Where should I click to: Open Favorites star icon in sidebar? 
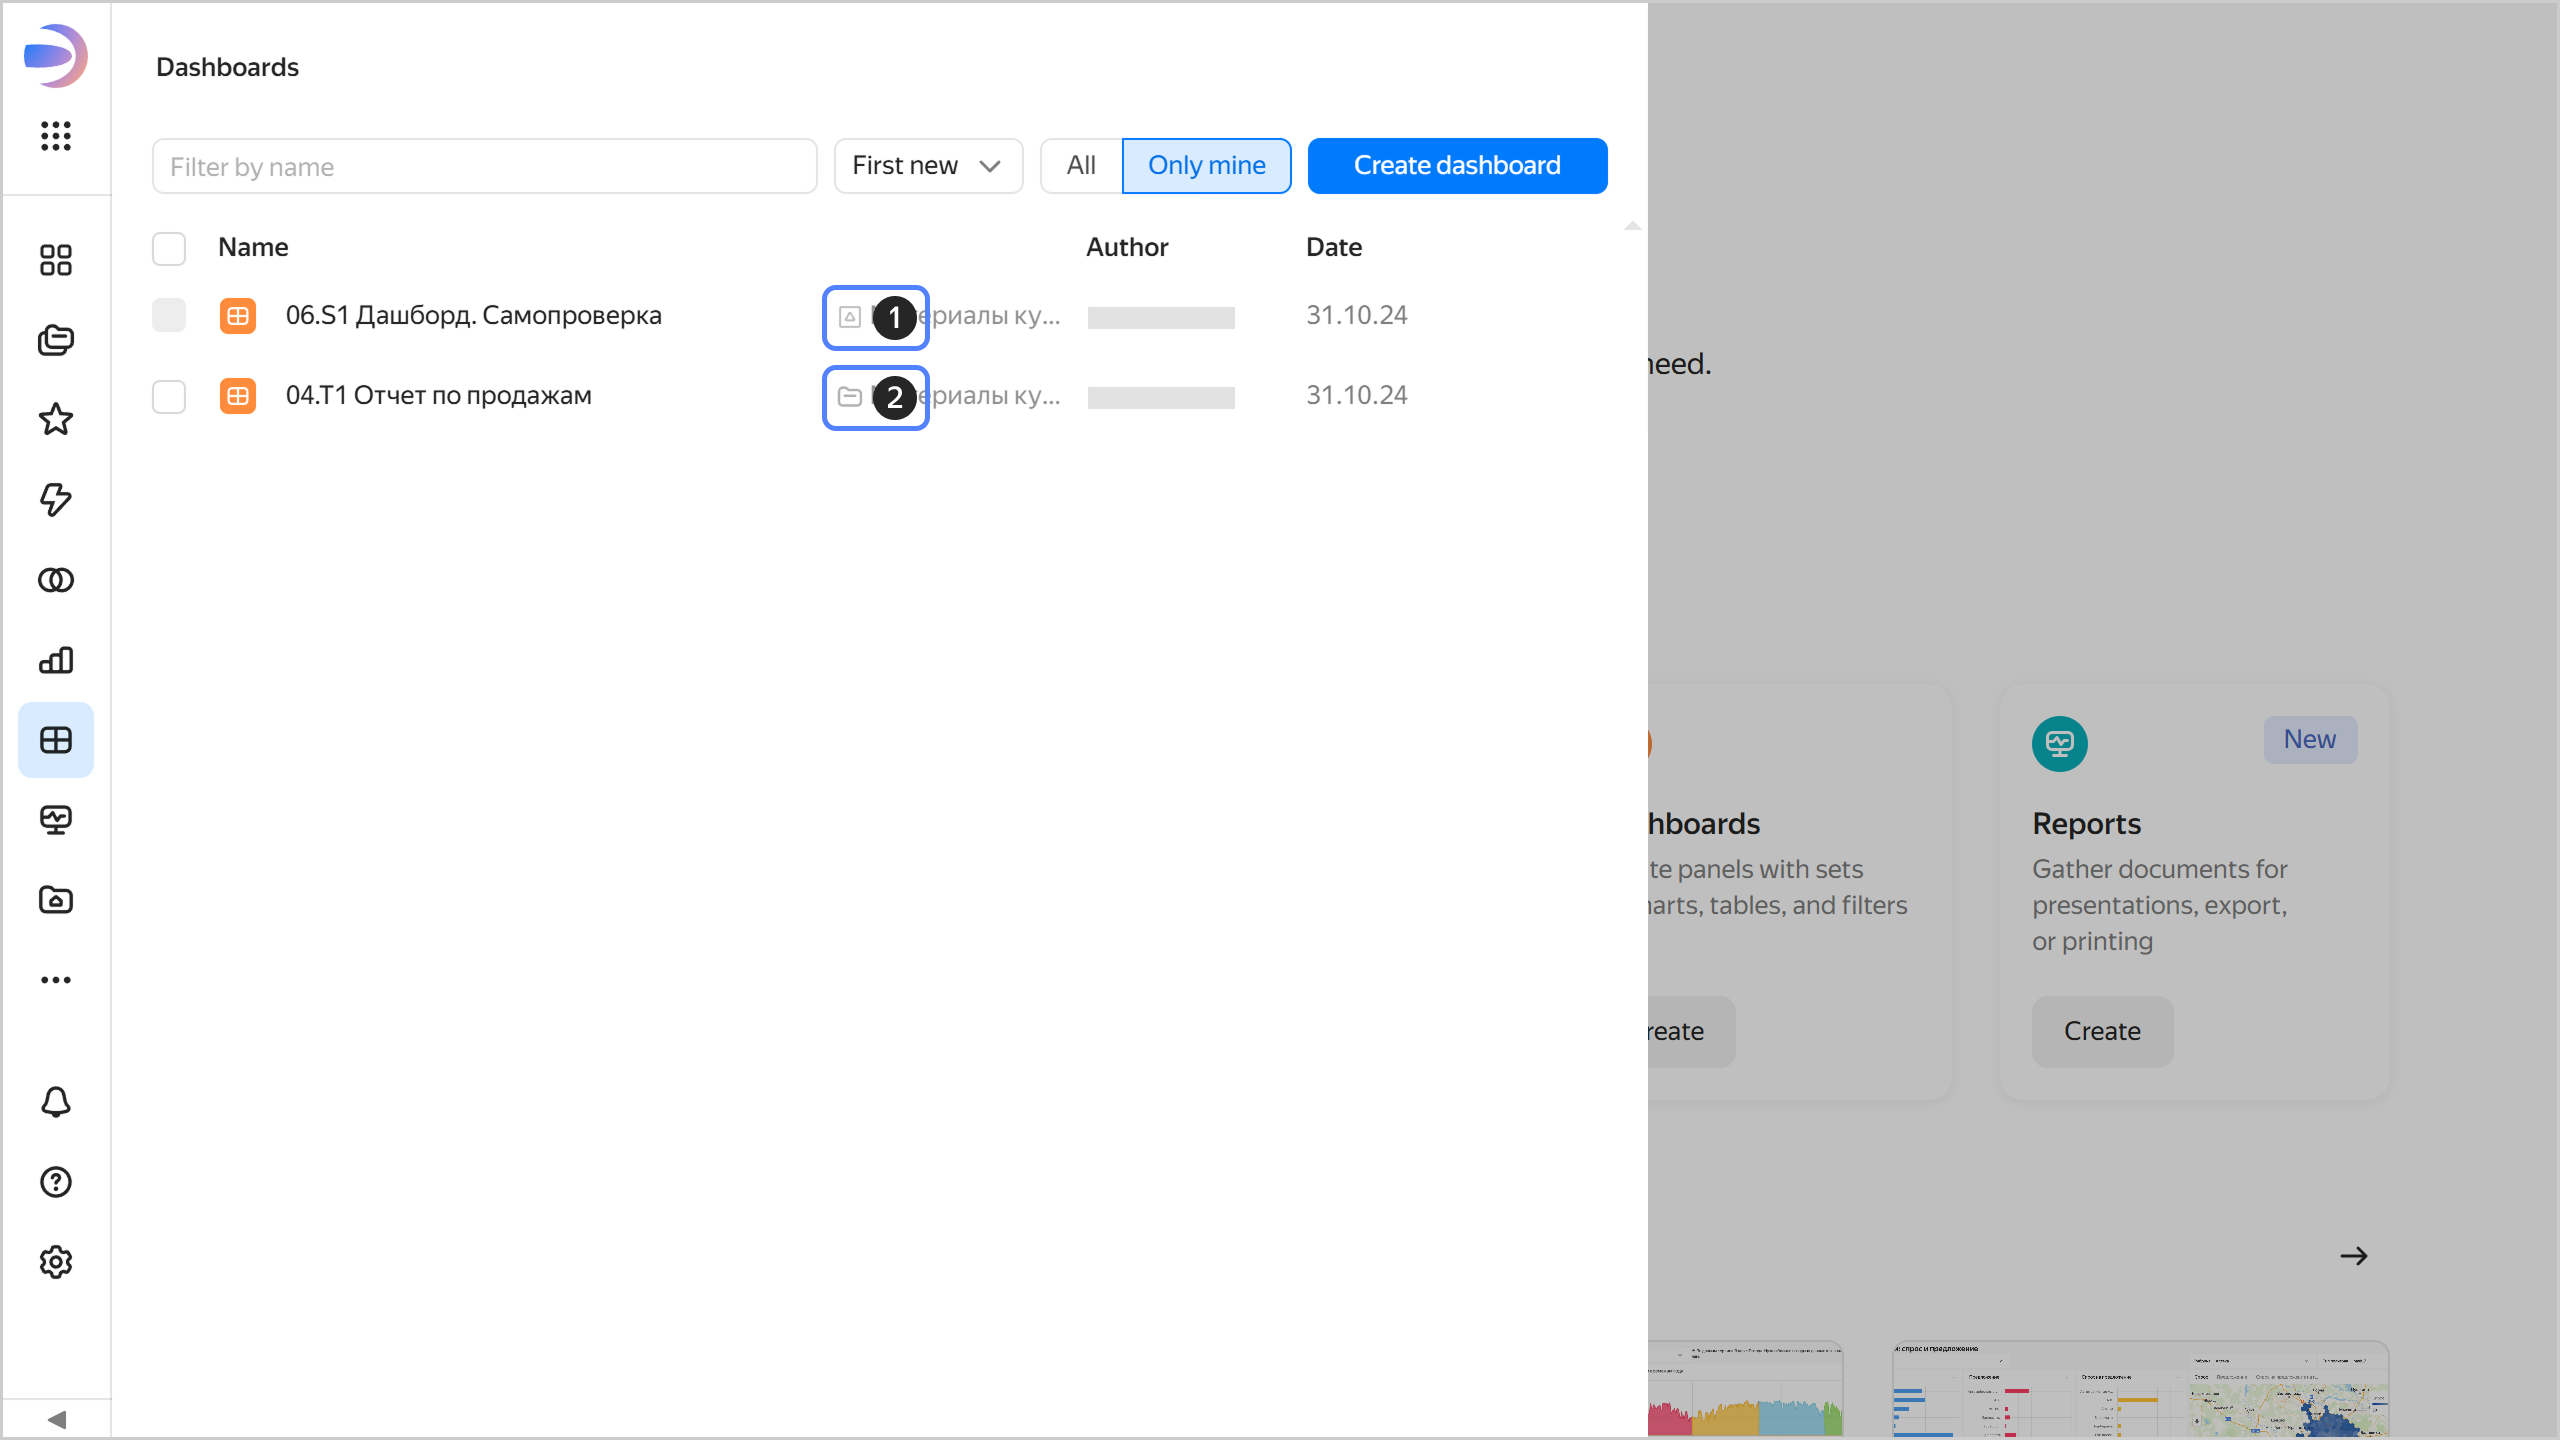pos(56,420)
